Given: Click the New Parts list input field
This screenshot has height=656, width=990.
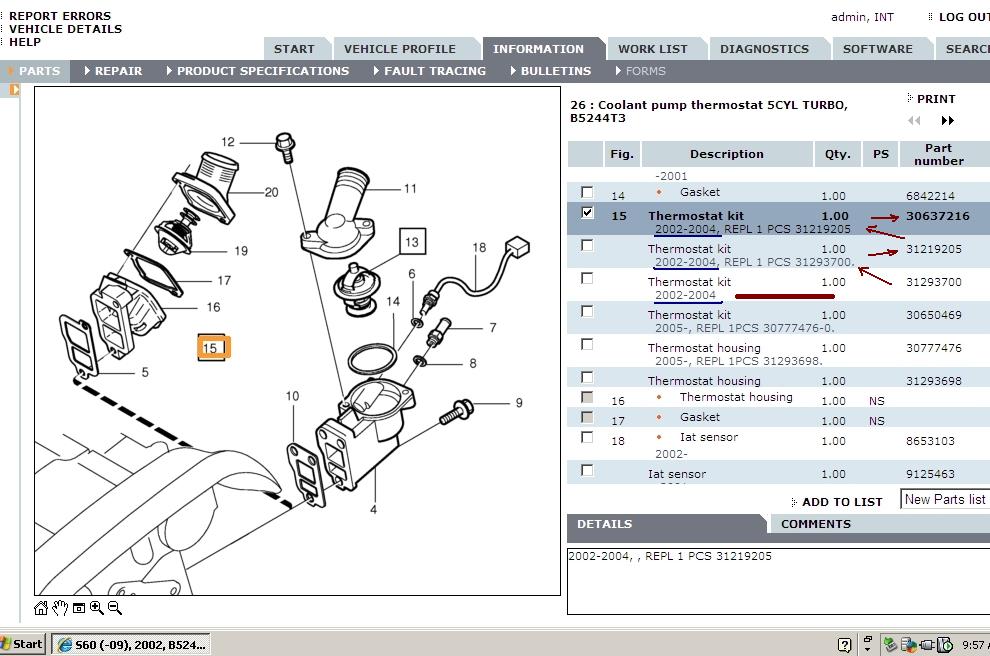Looking at the screenshot, I should click(944, 500).
